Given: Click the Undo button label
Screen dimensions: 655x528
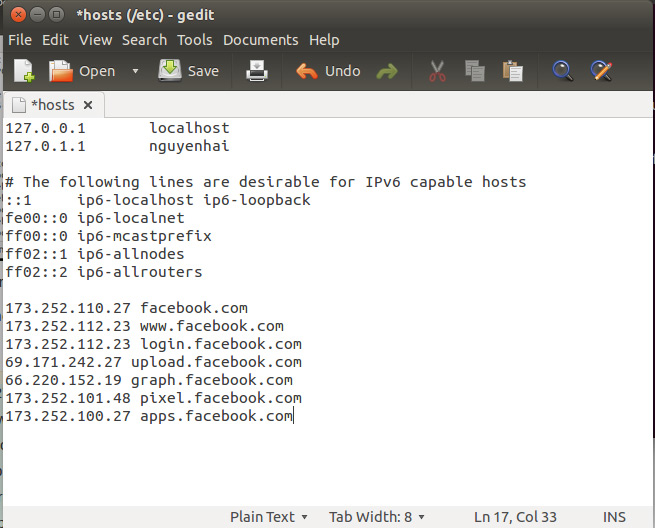Looking at the screenshot, I should pos(343,71).
